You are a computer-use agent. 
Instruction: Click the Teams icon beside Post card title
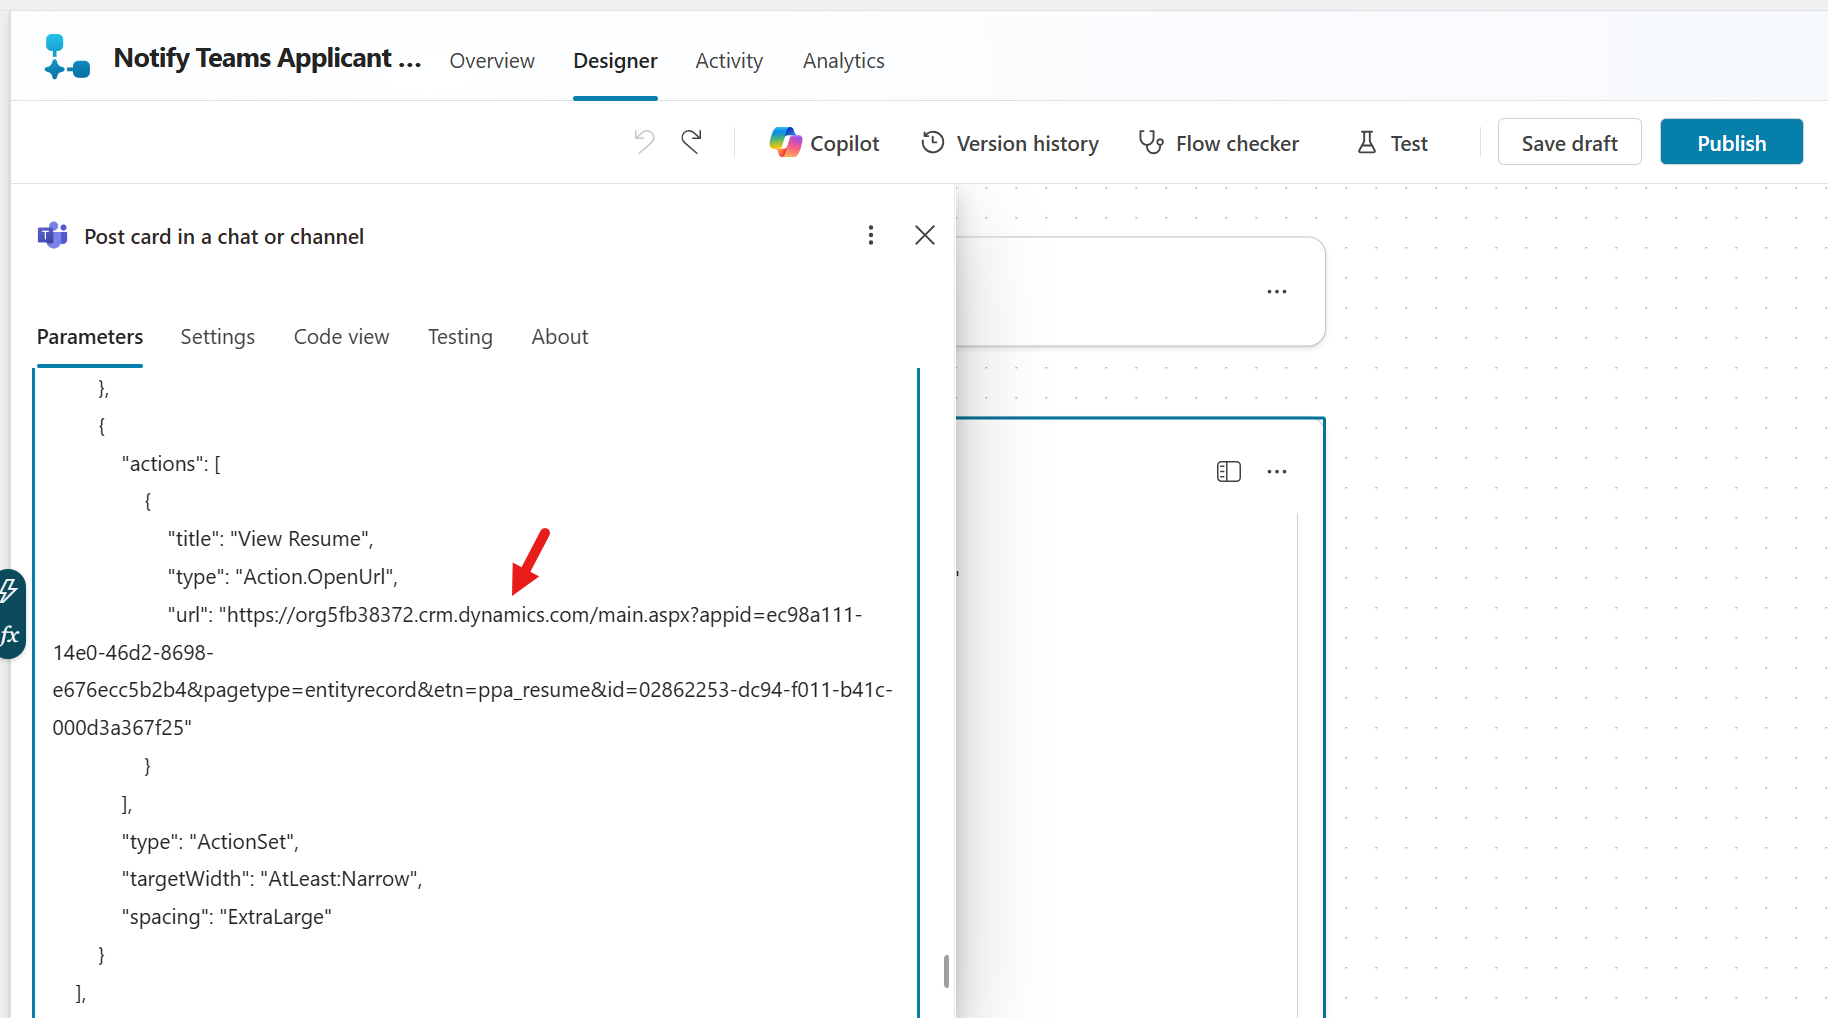(51, 235)
